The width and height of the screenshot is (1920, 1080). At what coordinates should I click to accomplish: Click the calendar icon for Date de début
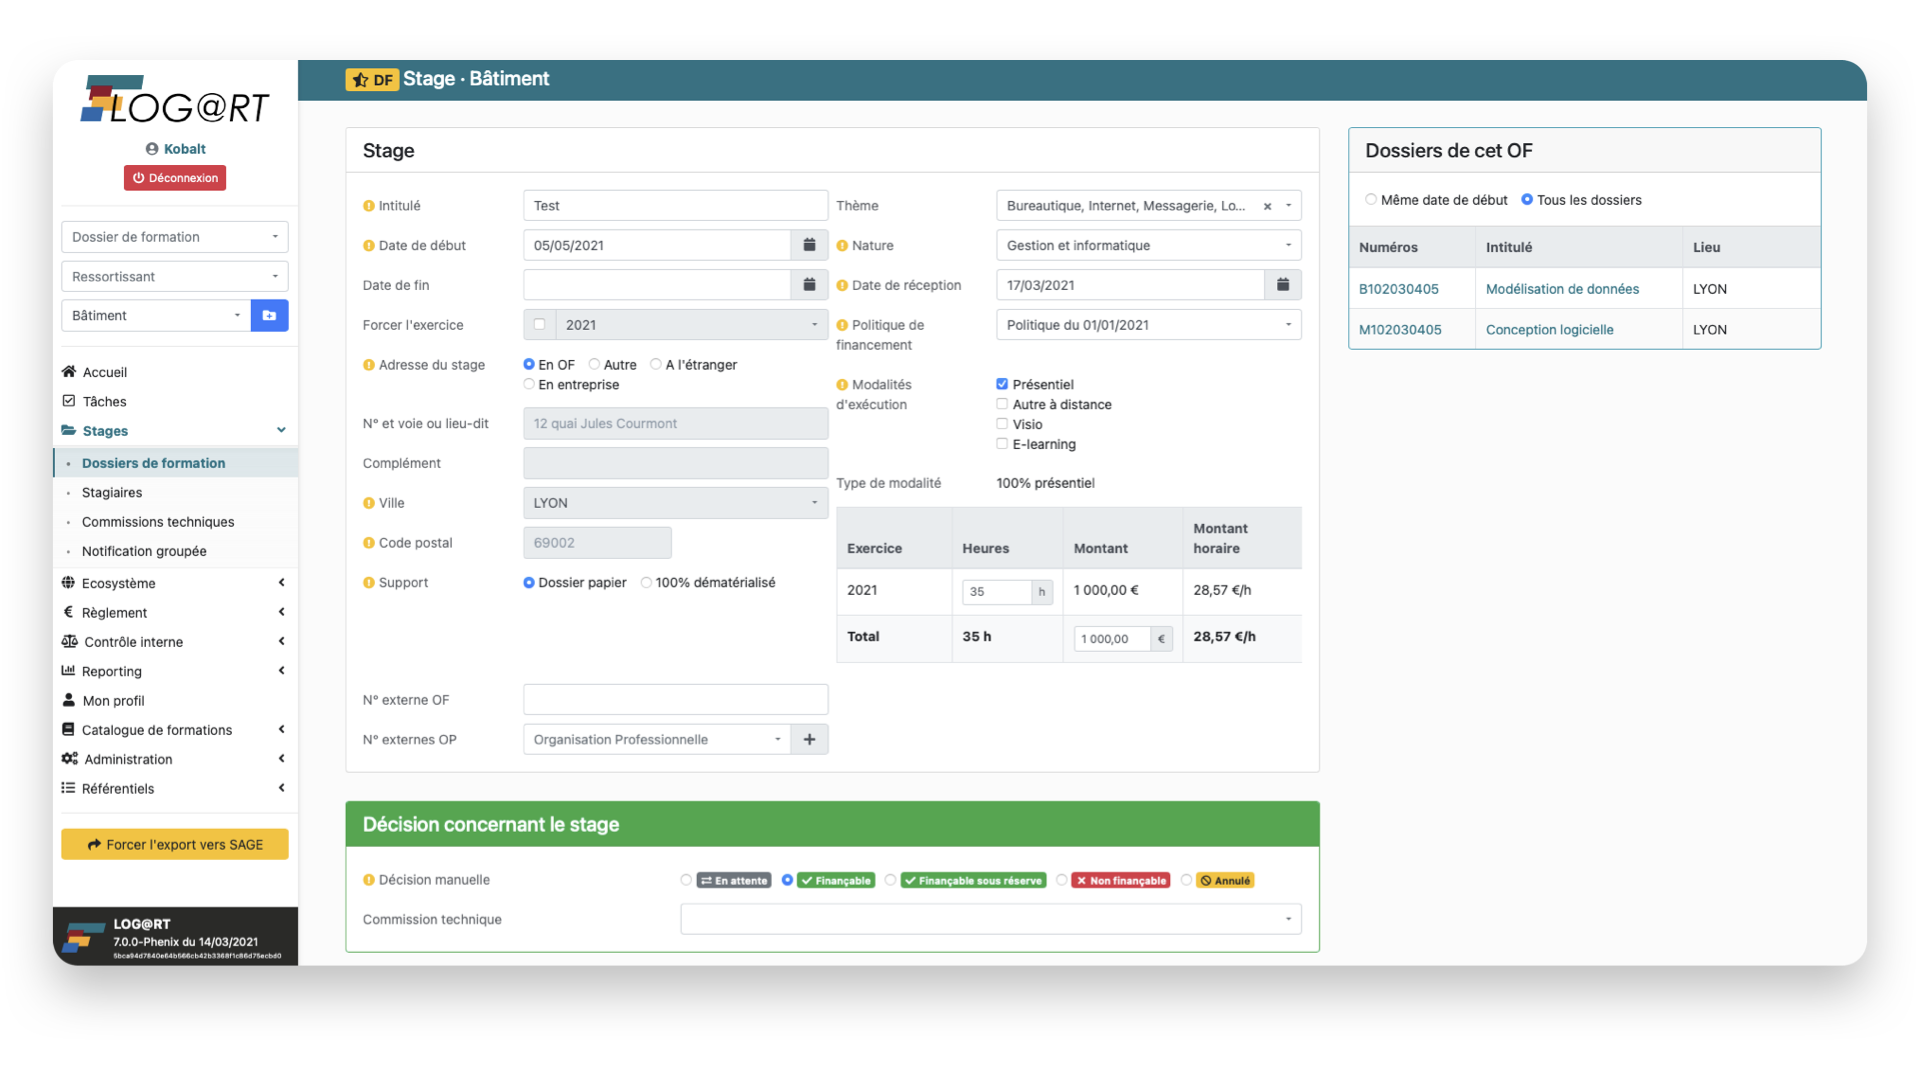tap(809, 245)
